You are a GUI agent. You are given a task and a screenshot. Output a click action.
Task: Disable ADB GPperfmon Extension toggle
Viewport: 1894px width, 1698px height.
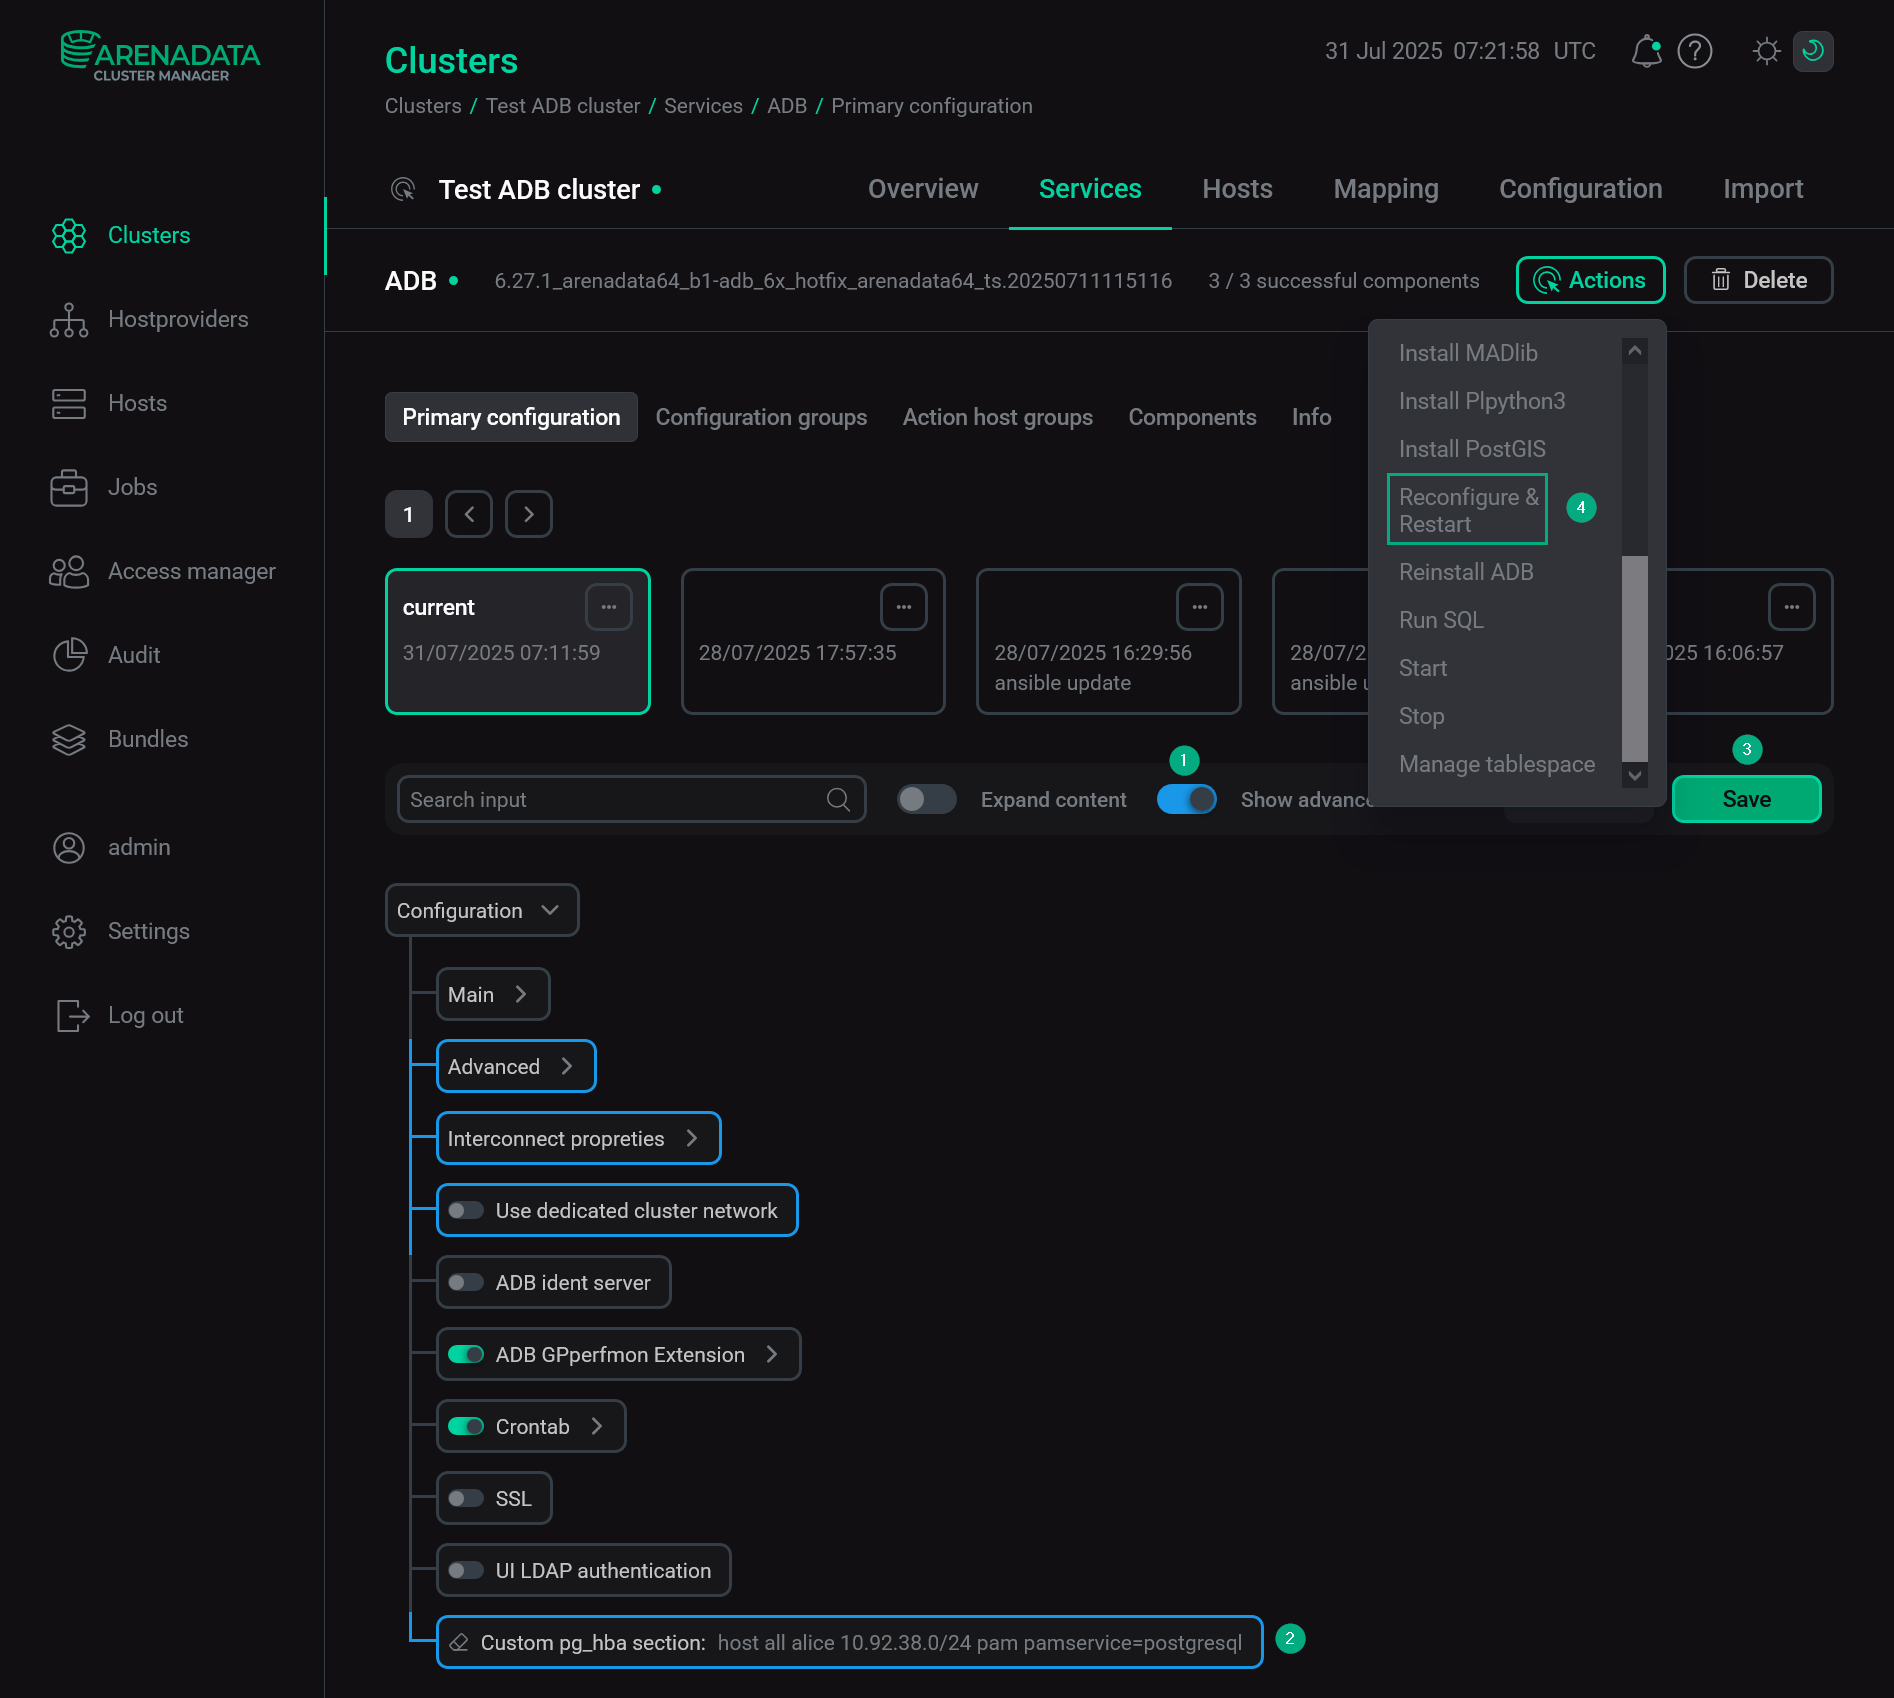coord(466,1354)
